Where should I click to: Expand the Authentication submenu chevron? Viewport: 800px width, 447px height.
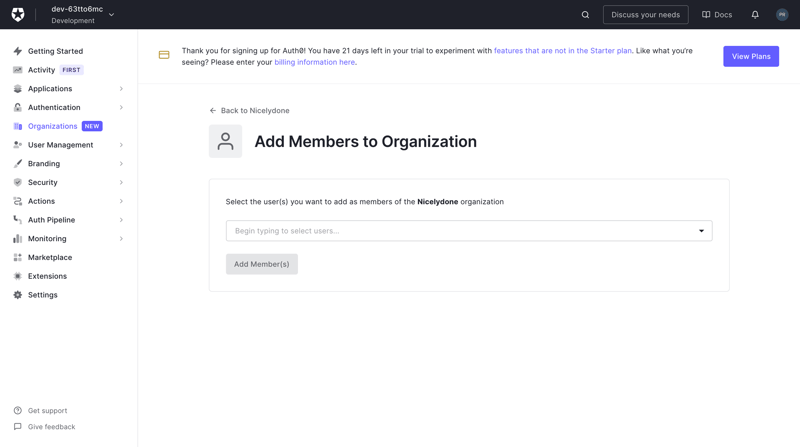(121, 107)
